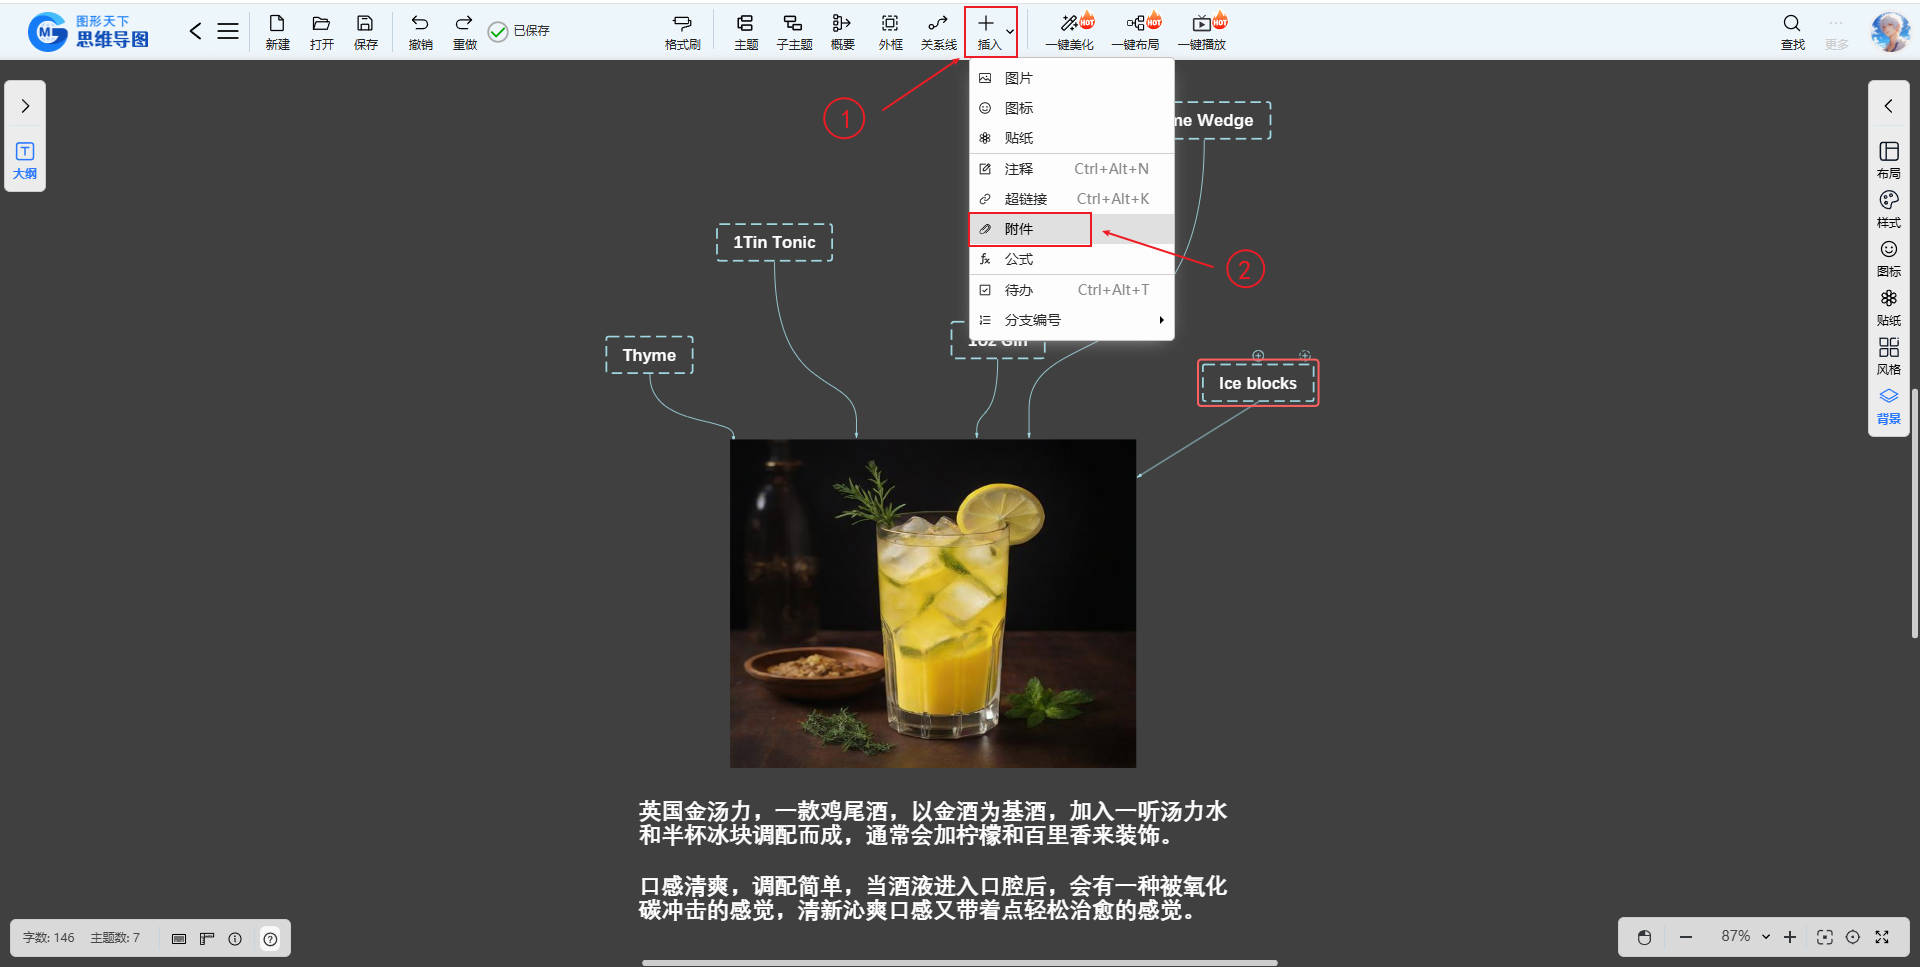Viewport: 1920px width, 967px height.
Task: Select the Ice blocks topic node
Action: point(1257,383)
